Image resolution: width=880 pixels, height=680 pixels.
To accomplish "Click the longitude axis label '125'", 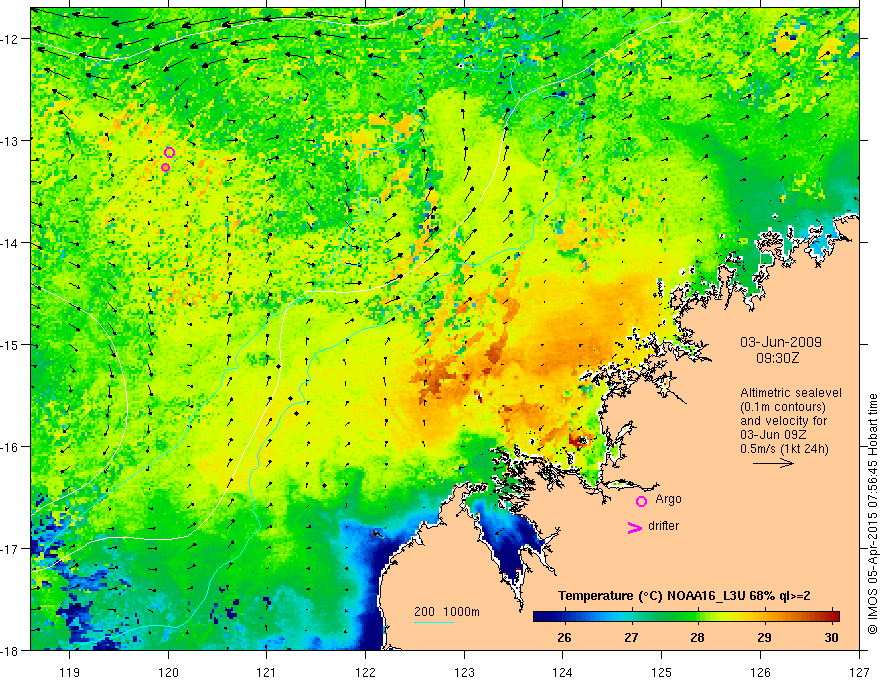I will click(x=662, y=672).
